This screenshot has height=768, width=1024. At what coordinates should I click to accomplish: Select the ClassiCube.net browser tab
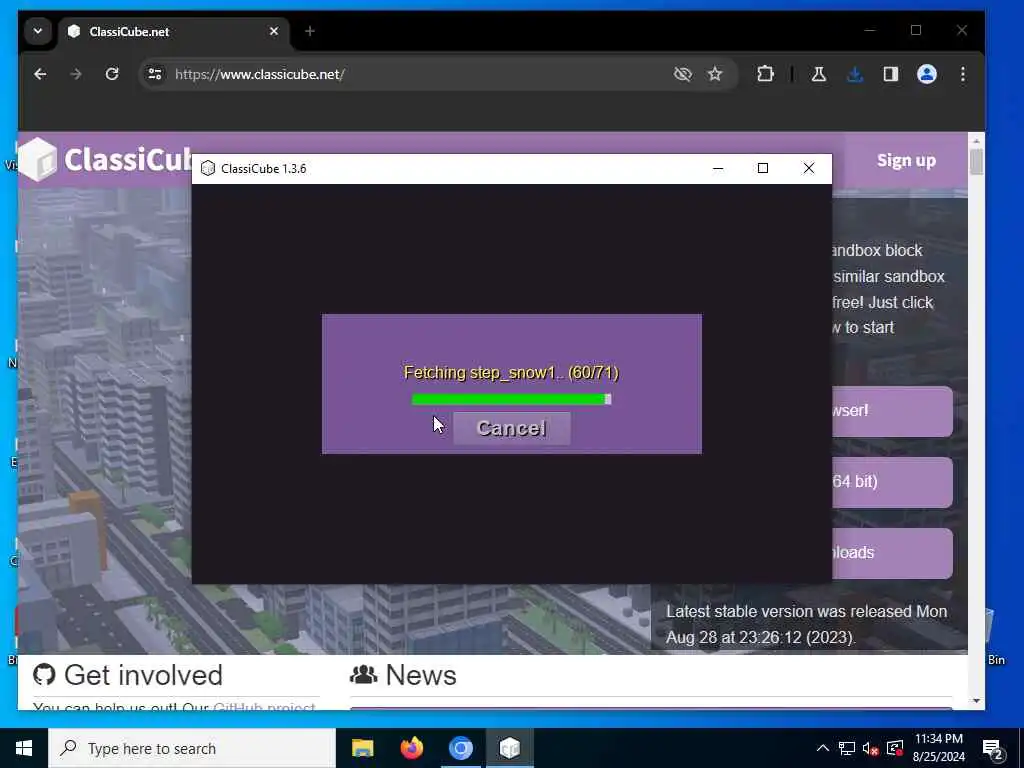point(174,31)
